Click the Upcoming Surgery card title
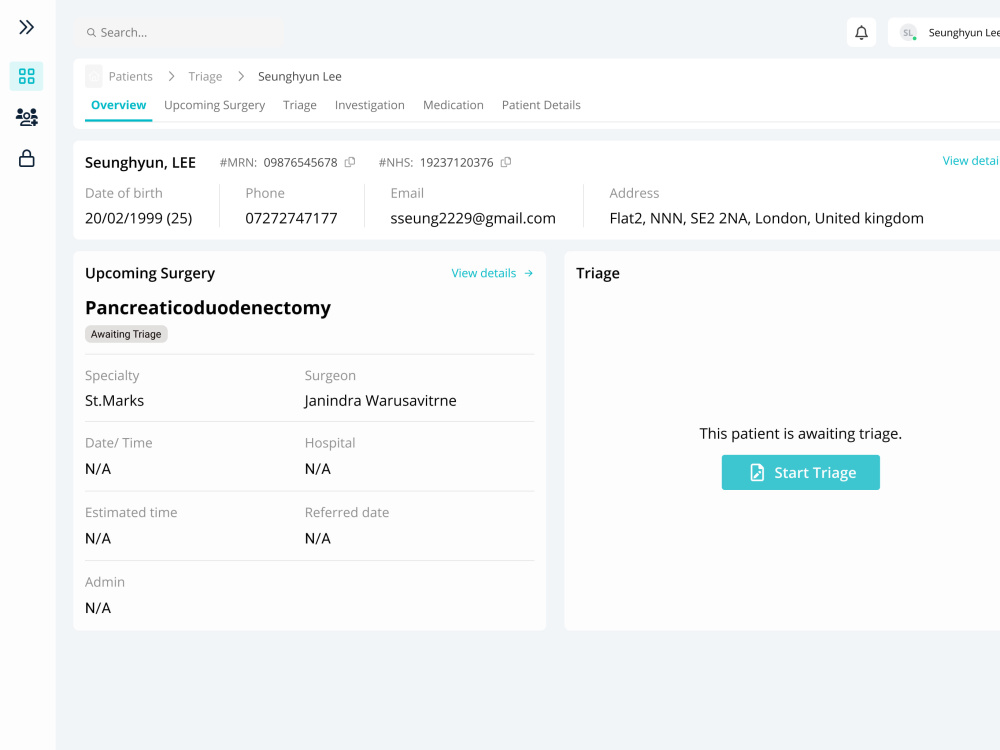 [150, 273]
